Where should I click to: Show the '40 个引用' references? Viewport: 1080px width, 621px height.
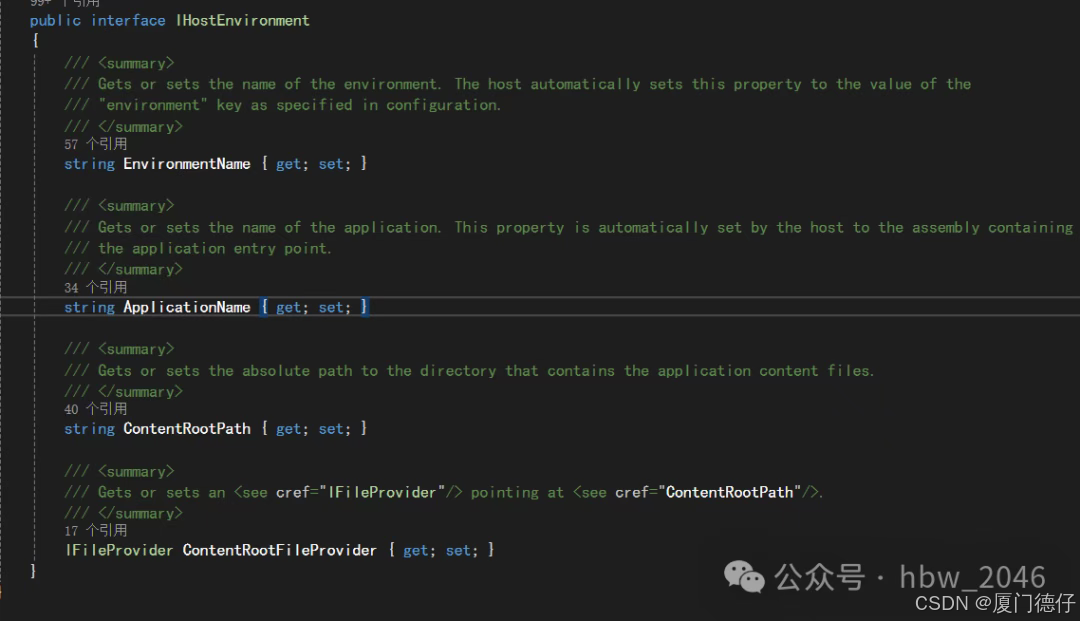(x=96, y=409)
